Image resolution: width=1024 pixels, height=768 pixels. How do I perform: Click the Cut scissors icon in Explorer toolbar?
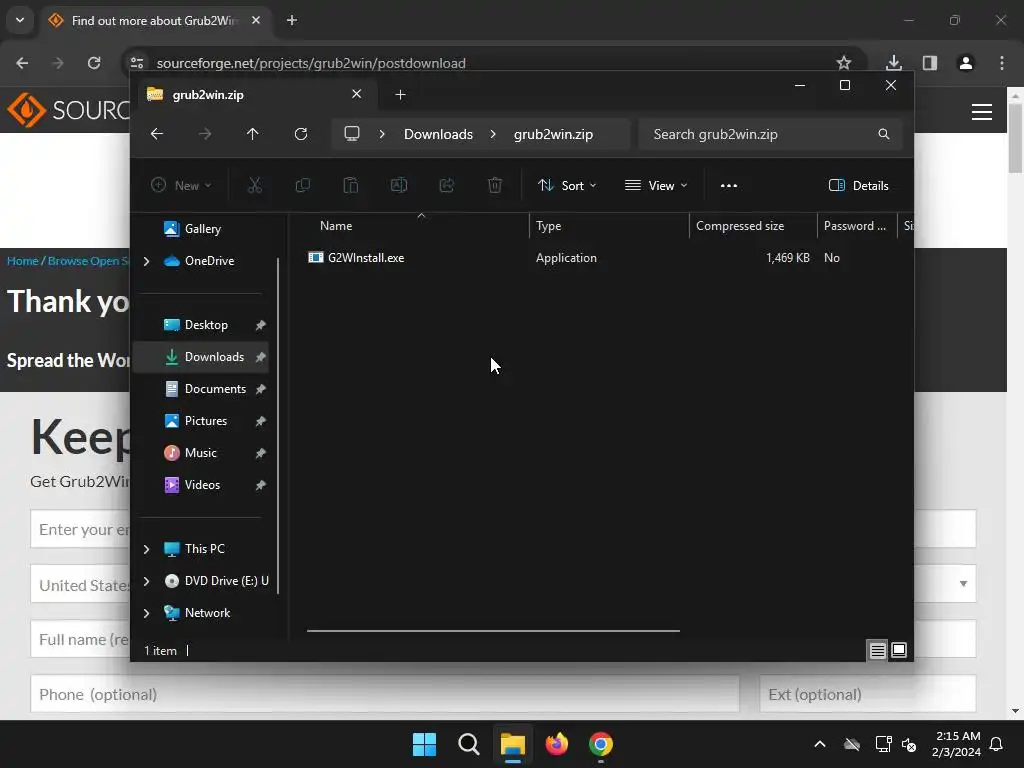[x=255, y=185]
